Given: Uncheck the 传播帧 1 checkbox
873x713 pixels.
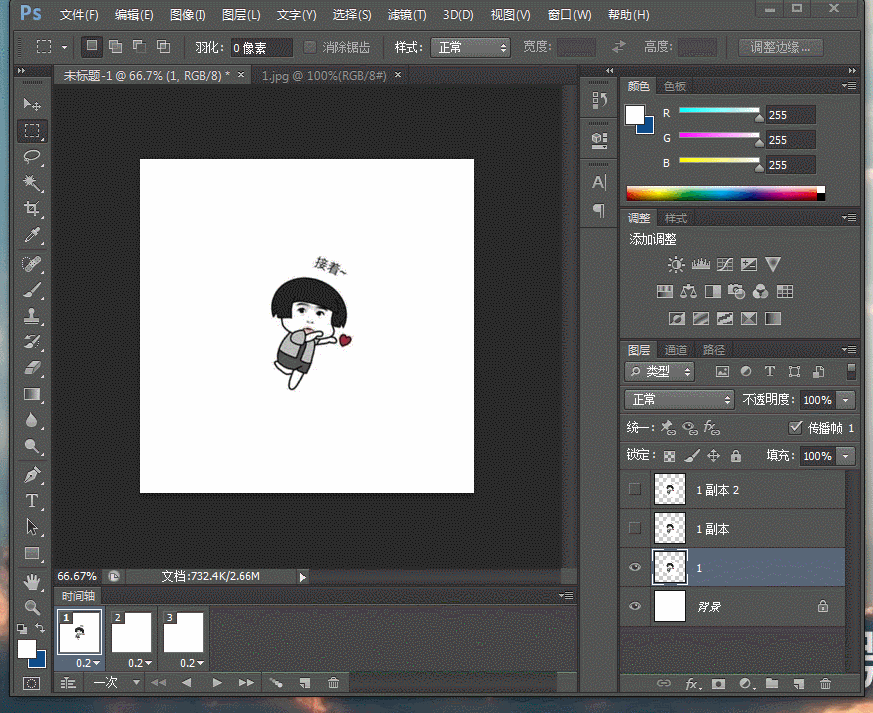Looking at the screenshot, I should pos(796,427).
